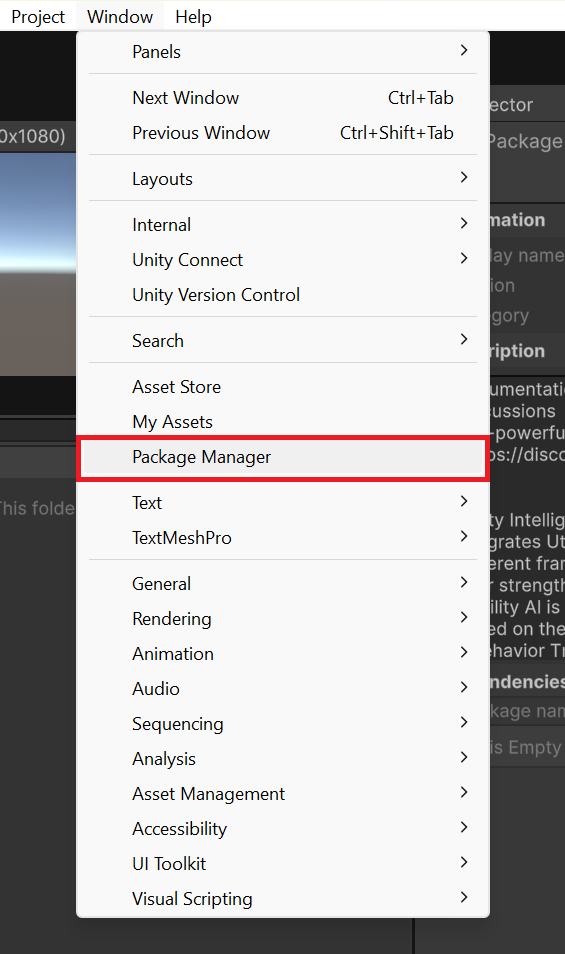Expand the Visual Scripting submenu
This screenshot has height=954, width=565.
tap(283, 899)
